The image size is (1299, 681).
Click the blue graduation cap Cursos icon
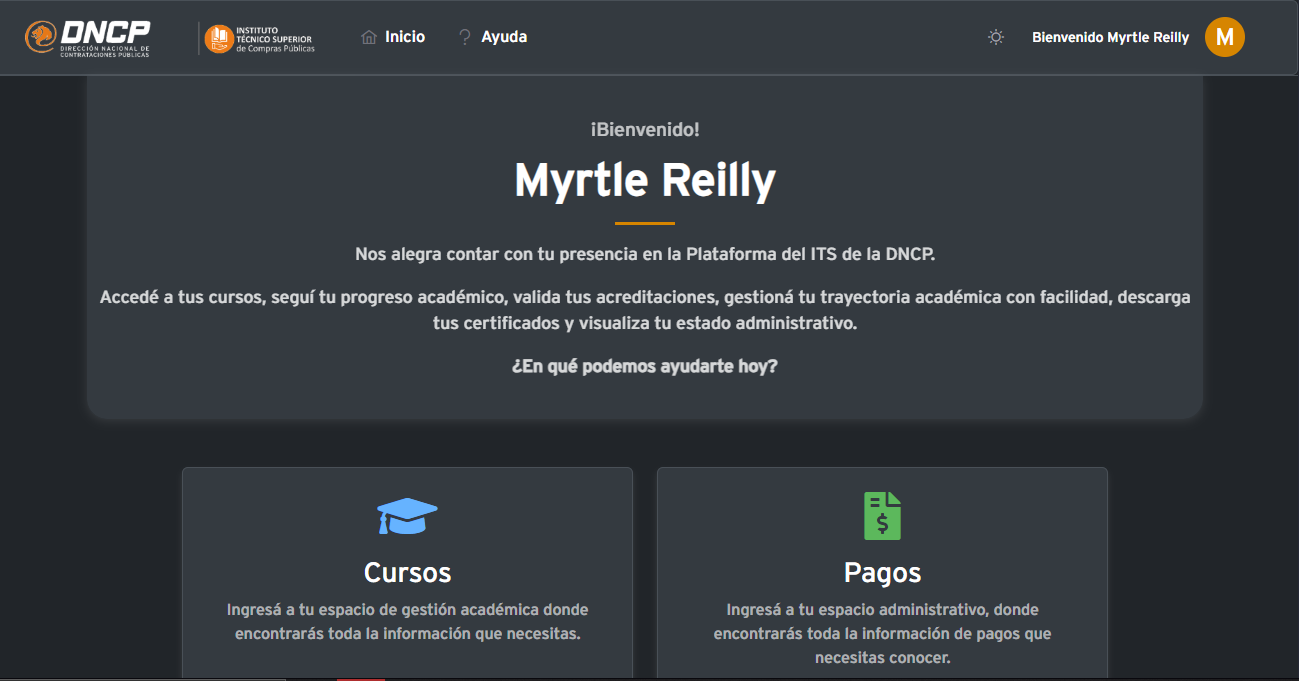[407, 516]
